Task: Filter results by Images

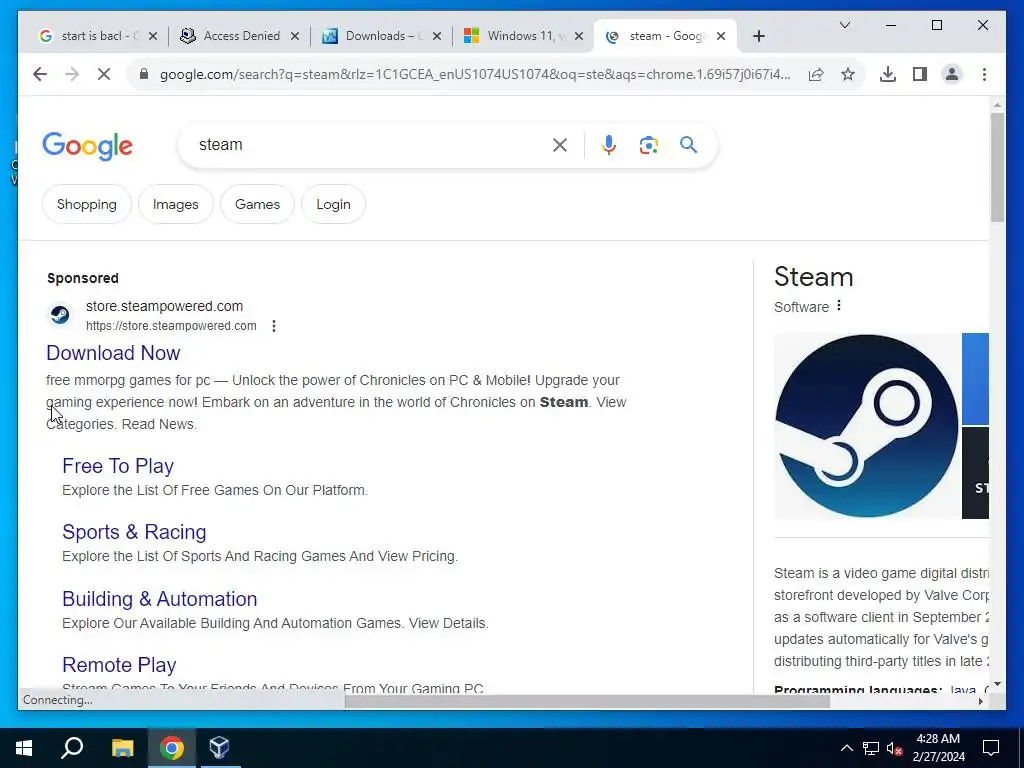Action: tap(176, 204)
